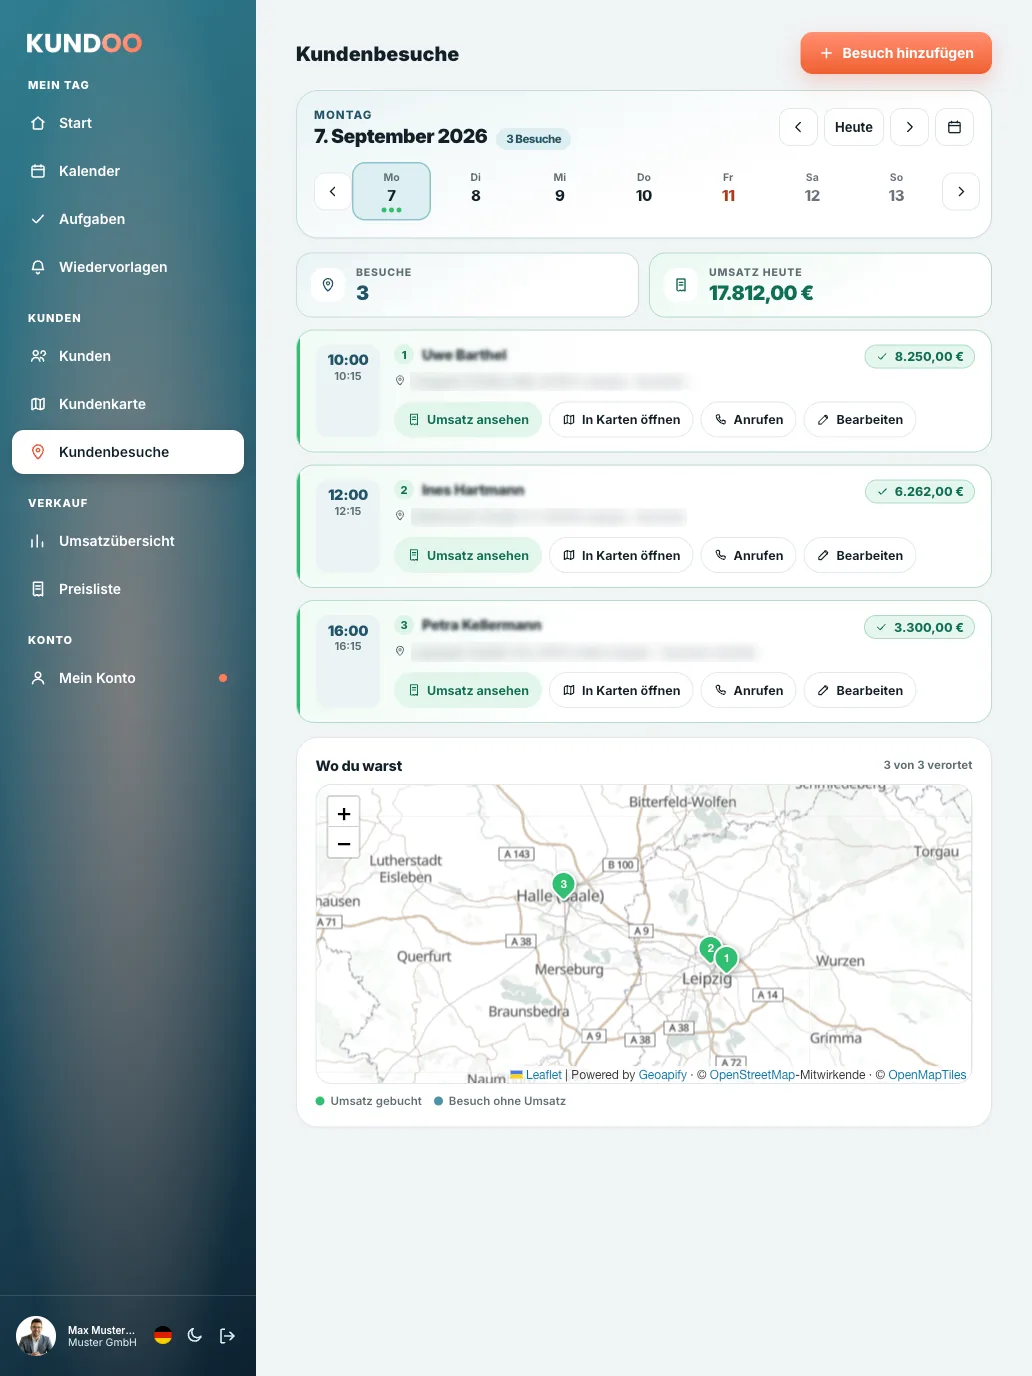Open Wiedervorlagen in the sidebar

[x=128, y=267]
